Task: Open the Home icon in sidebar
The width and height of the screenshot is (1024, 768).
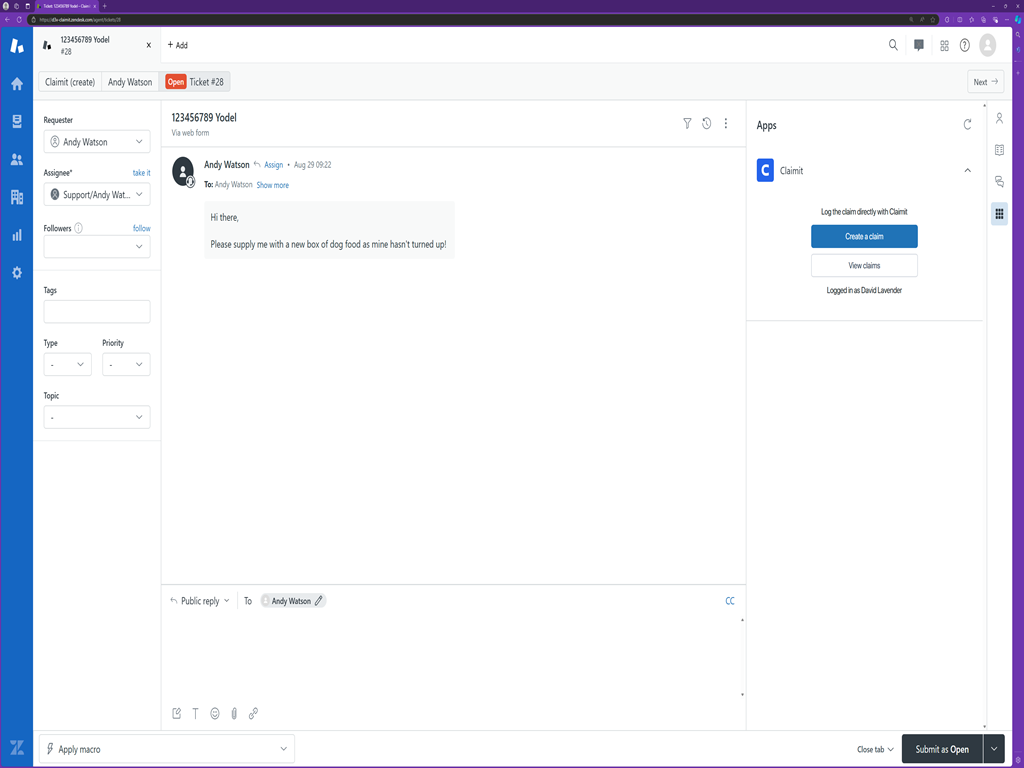Action: 16,84
